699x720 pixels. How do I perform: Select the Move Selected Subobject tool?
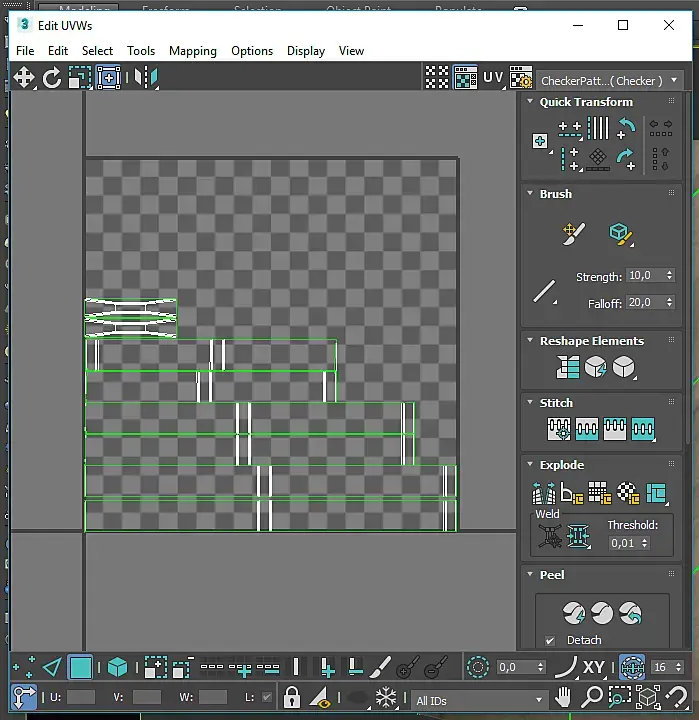point(23,77)
